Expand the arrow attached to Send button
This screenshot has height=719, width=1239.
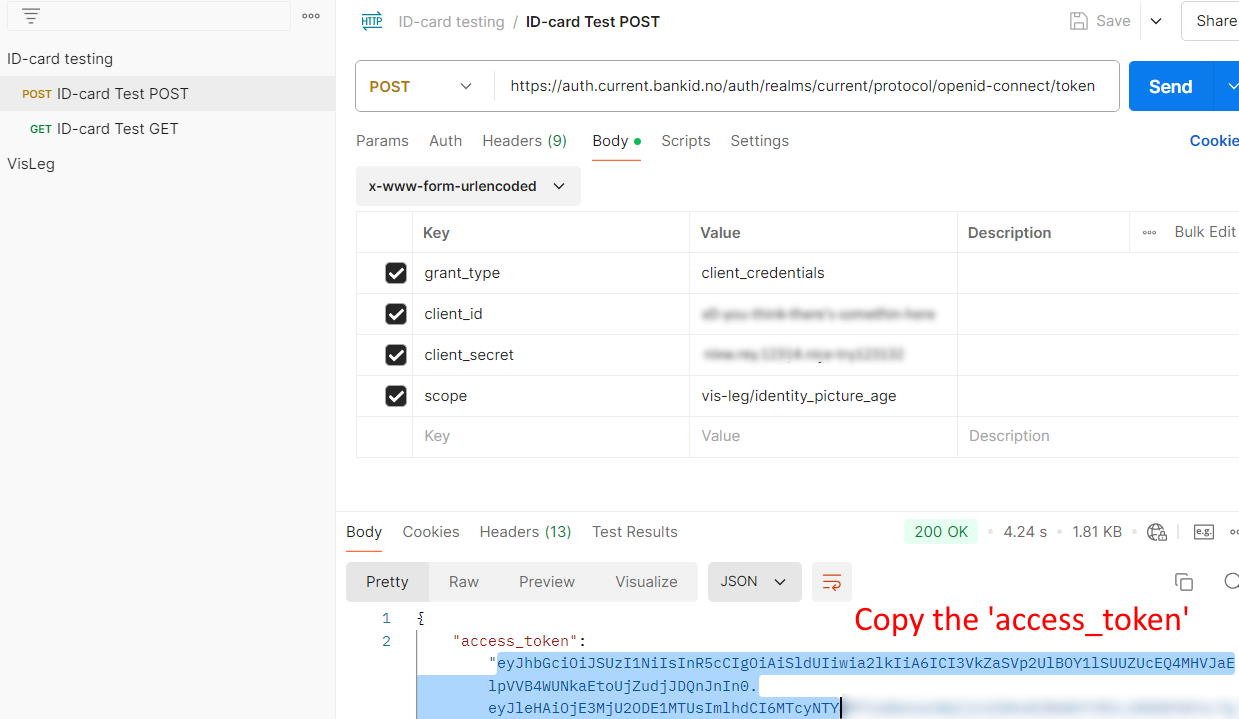(1228, 86)
